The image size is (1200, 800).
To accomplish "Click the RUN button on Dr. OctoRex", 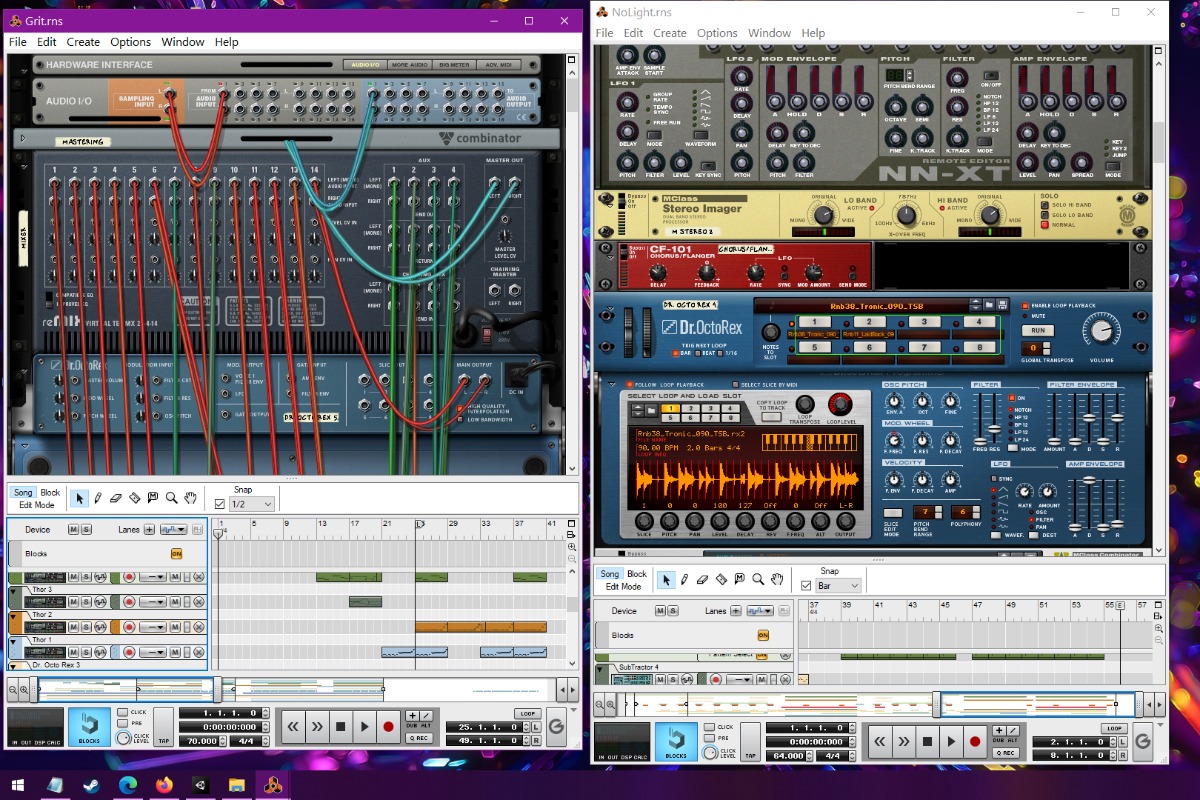I will [x=1038, y=330].
